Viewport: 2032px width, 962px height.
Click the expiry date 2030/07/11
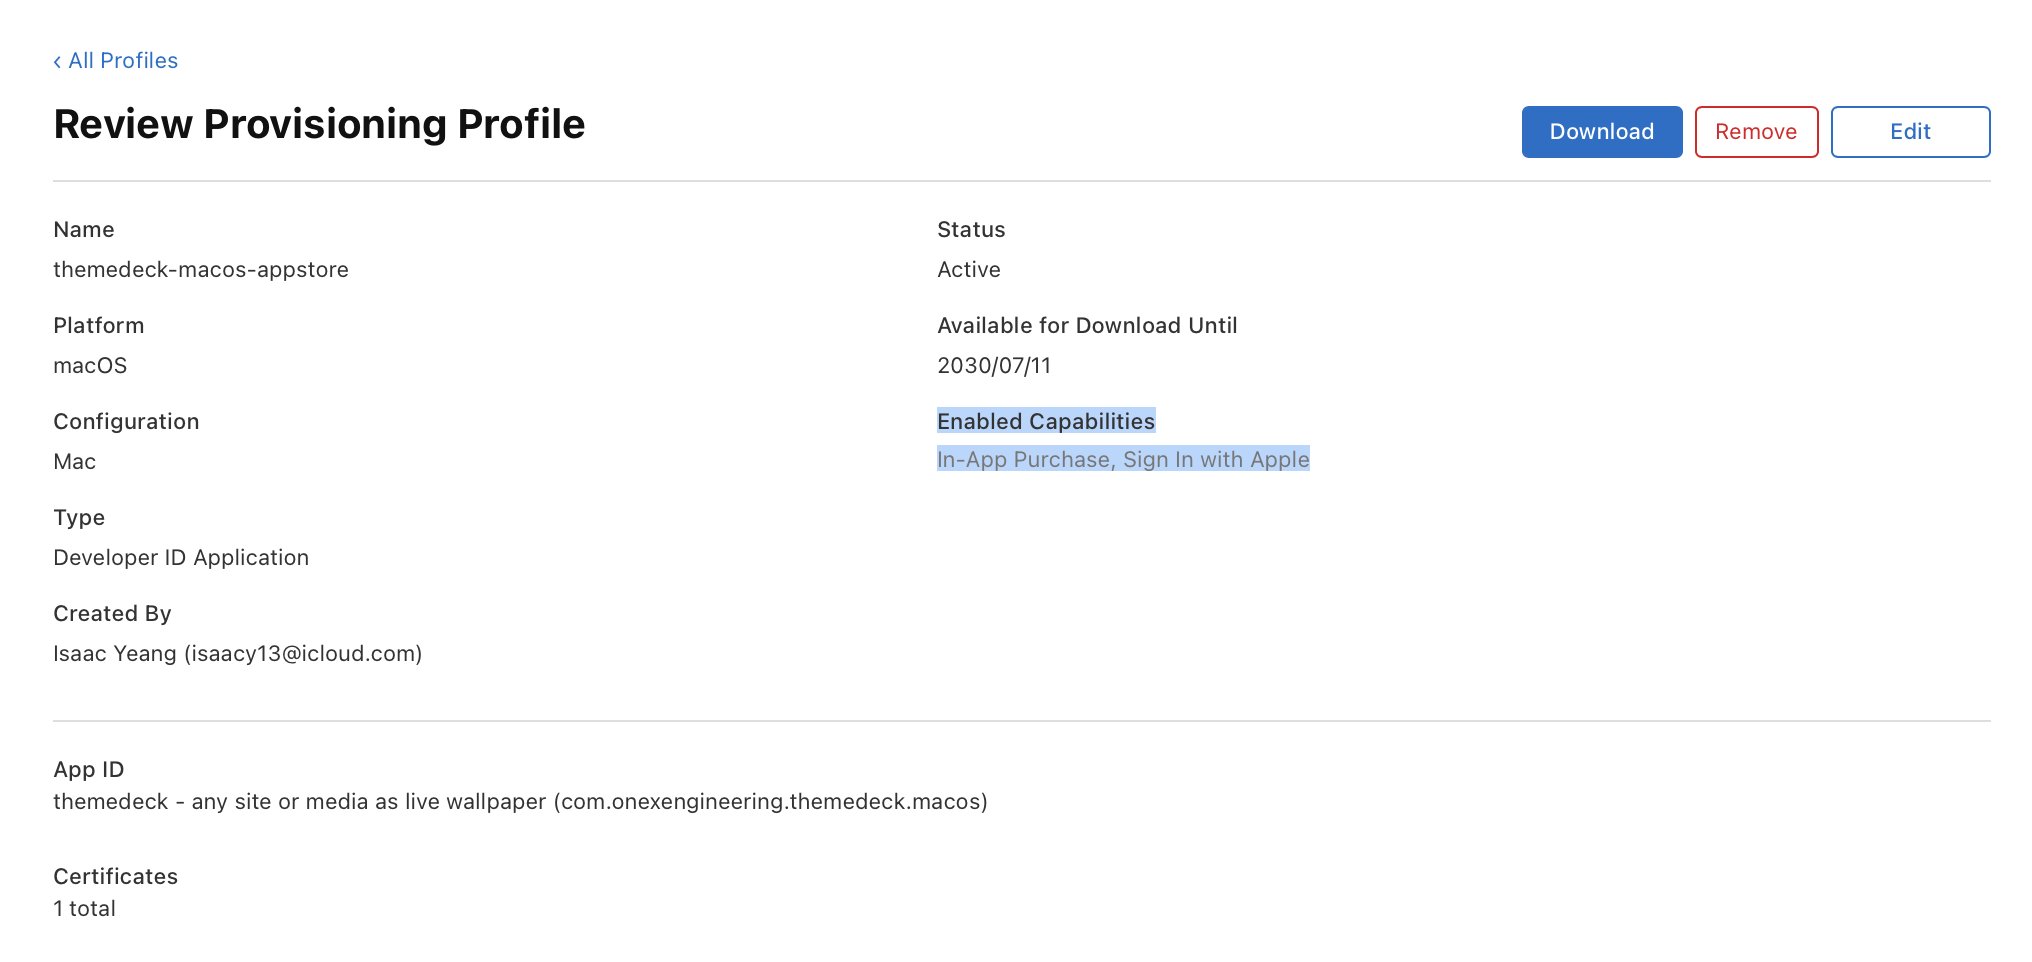(994, 366)
